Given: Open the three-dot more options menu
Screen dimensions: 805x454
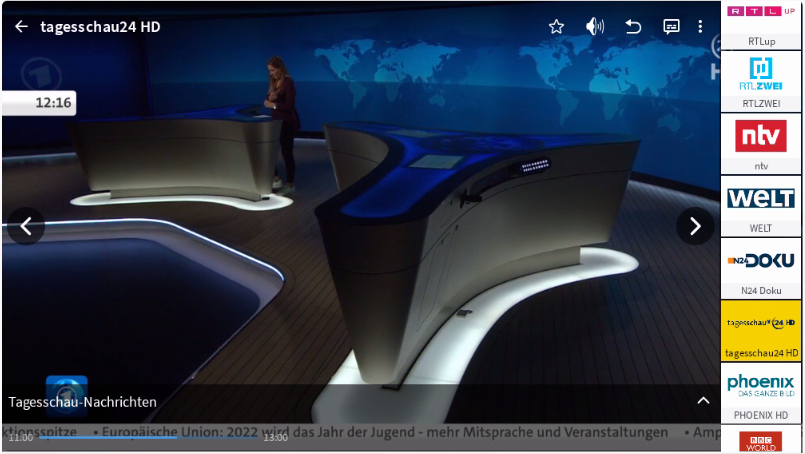Looking at the screenshot, I should coord(700,26).
